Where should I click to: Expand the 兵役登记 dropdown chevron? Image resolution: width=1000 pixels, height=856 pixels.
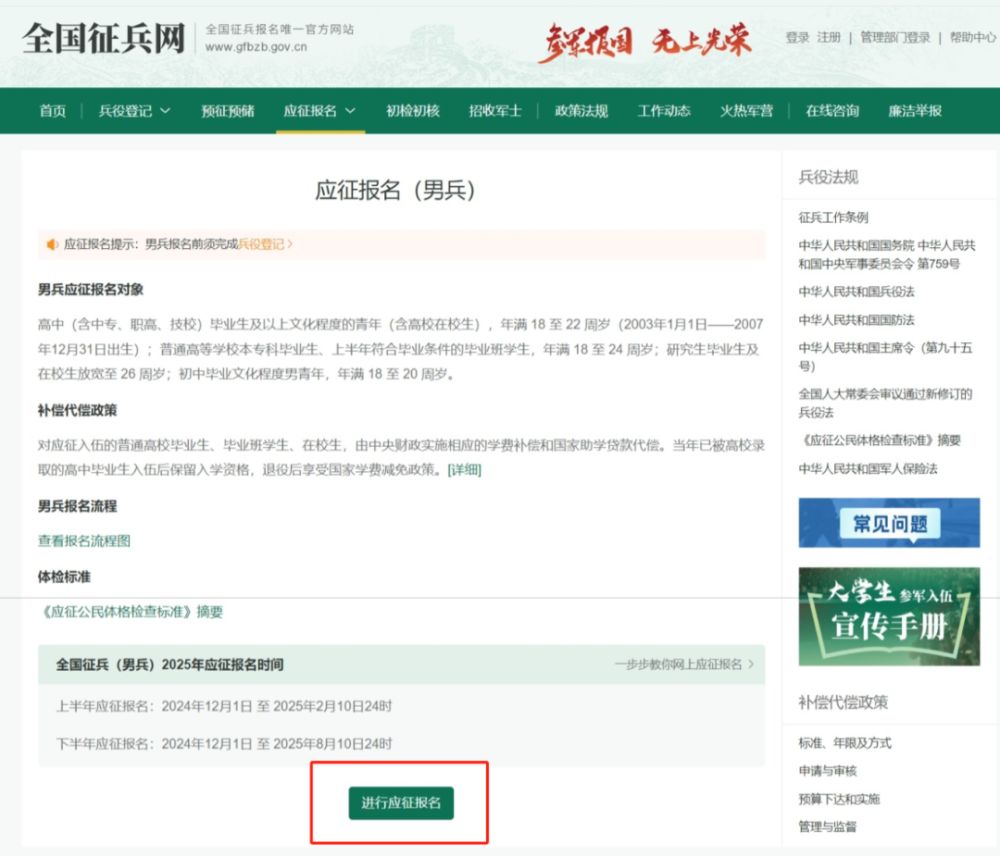coord(165,111)
